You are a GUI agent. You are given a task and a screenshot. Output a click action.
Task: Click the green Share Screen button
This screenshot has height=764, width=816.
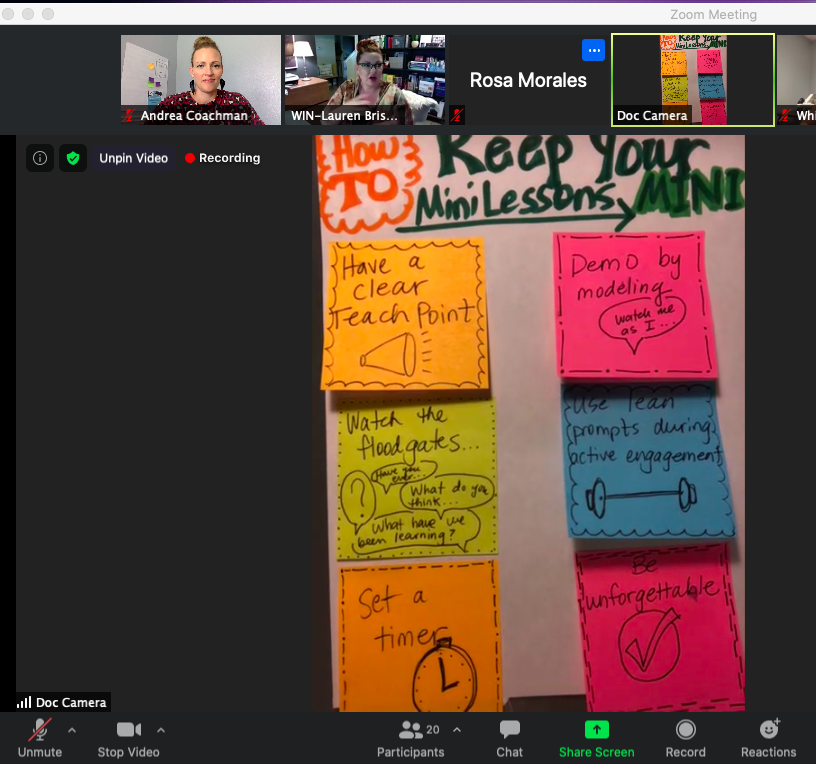click(596, 738)
